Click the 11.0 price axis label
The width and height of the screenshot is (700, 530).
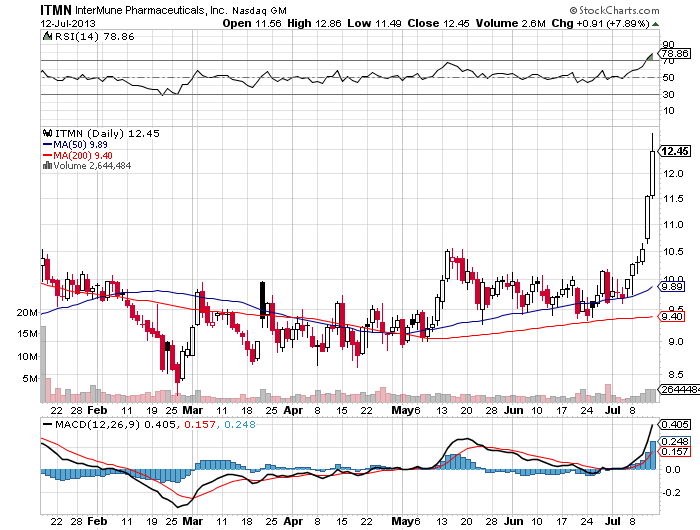coord(673,225)
